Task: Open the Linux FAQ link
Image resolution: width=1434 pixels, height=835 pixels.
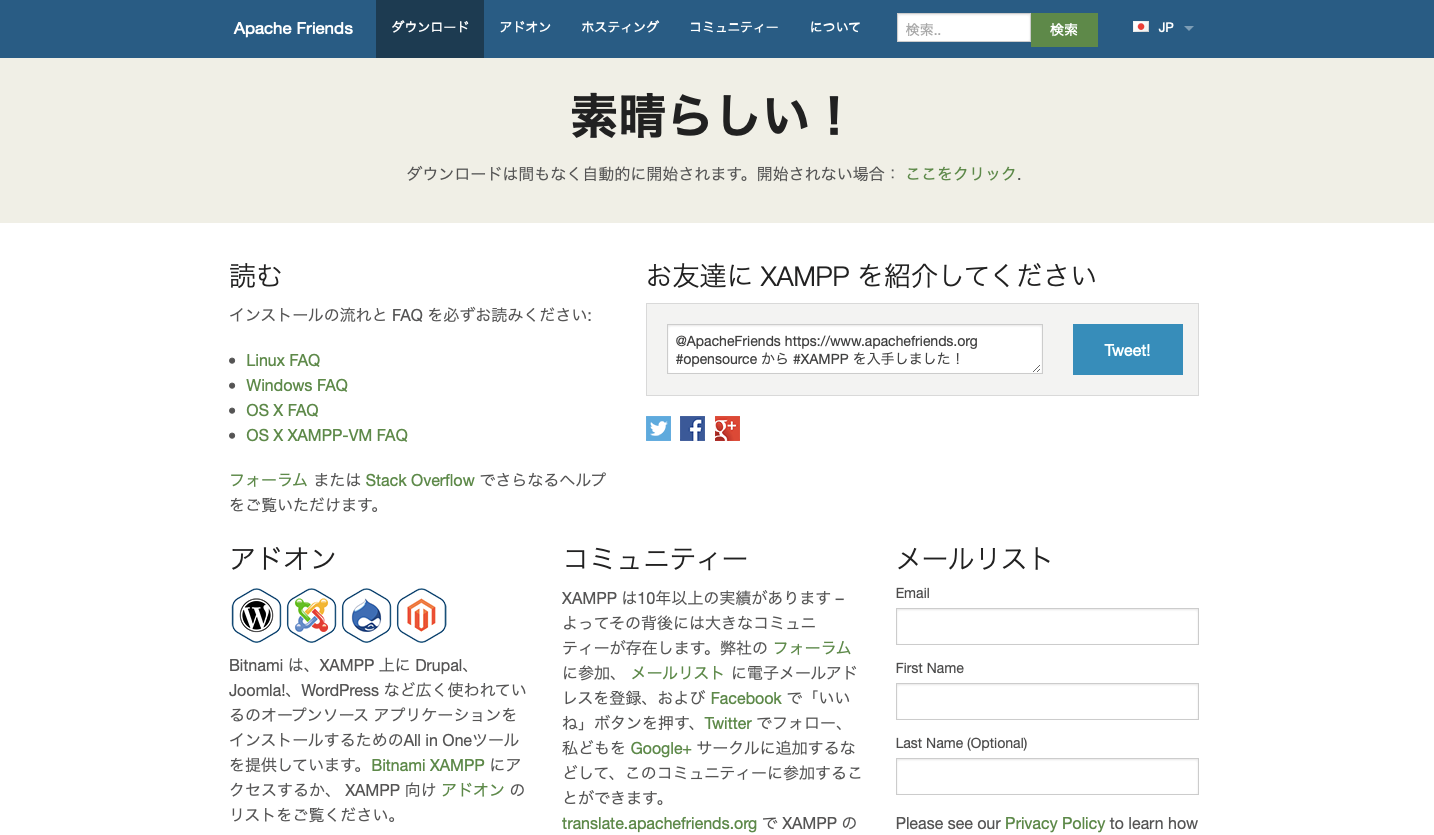Action: coord(283,360)
